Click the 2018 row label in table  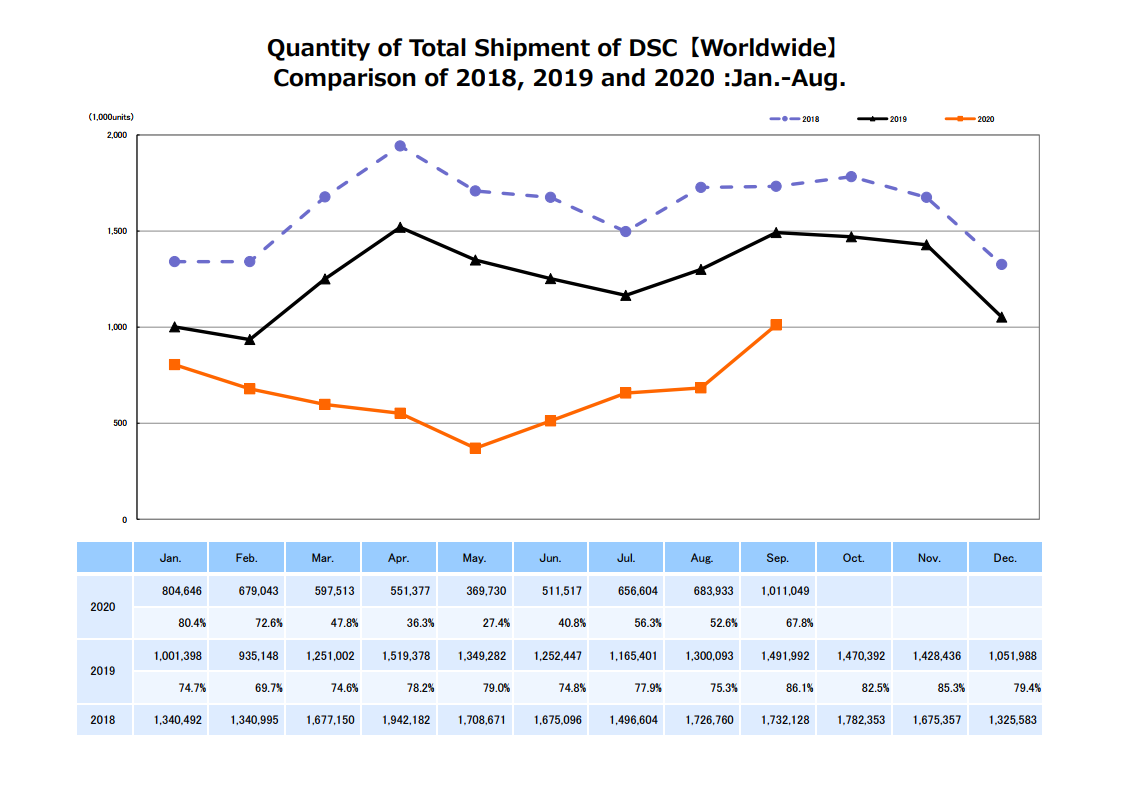click(x=103, y=720)
